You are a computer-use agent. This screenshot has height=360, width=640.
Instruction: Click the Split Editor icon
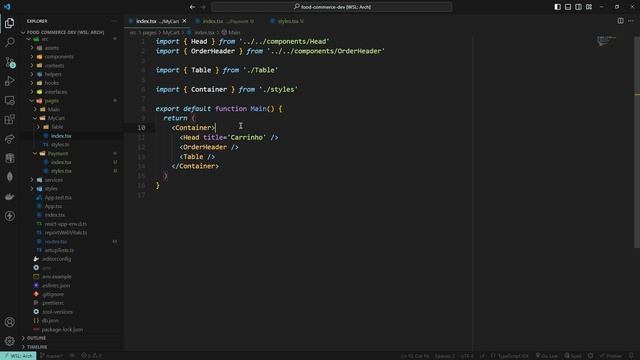[x=620, y=21]
